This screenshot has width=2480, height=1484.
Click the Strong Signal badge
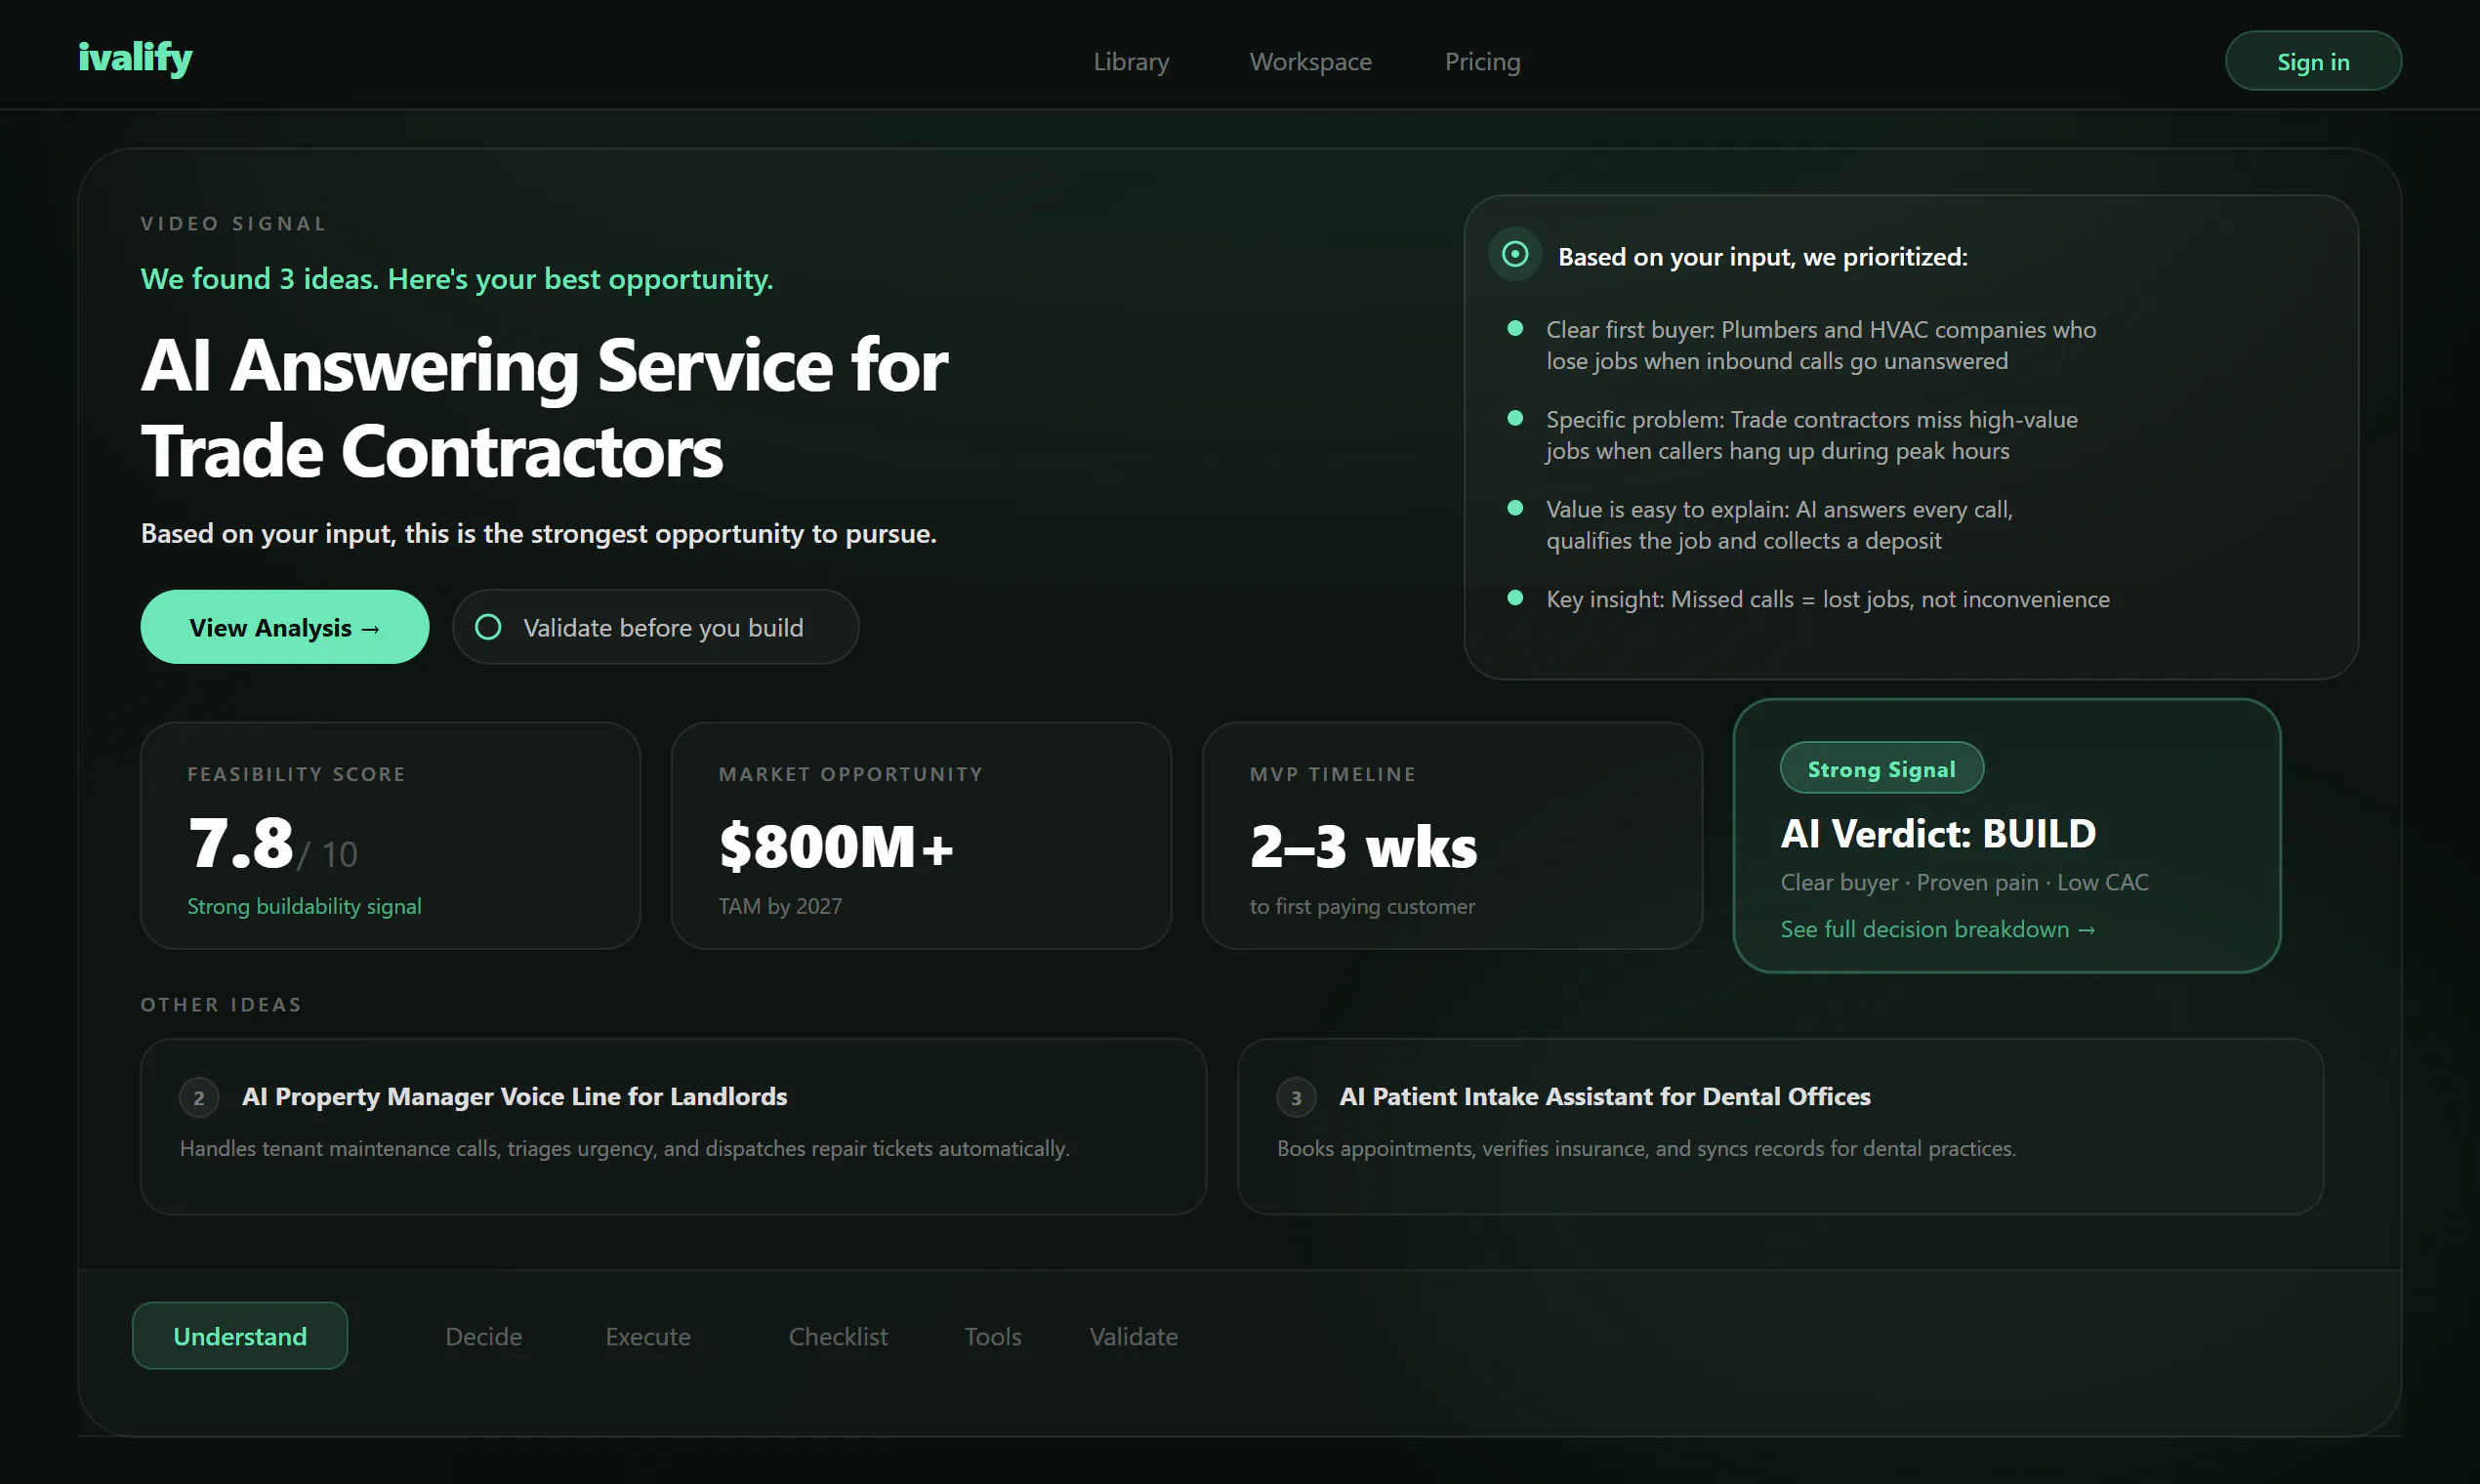click(1881, 768)
